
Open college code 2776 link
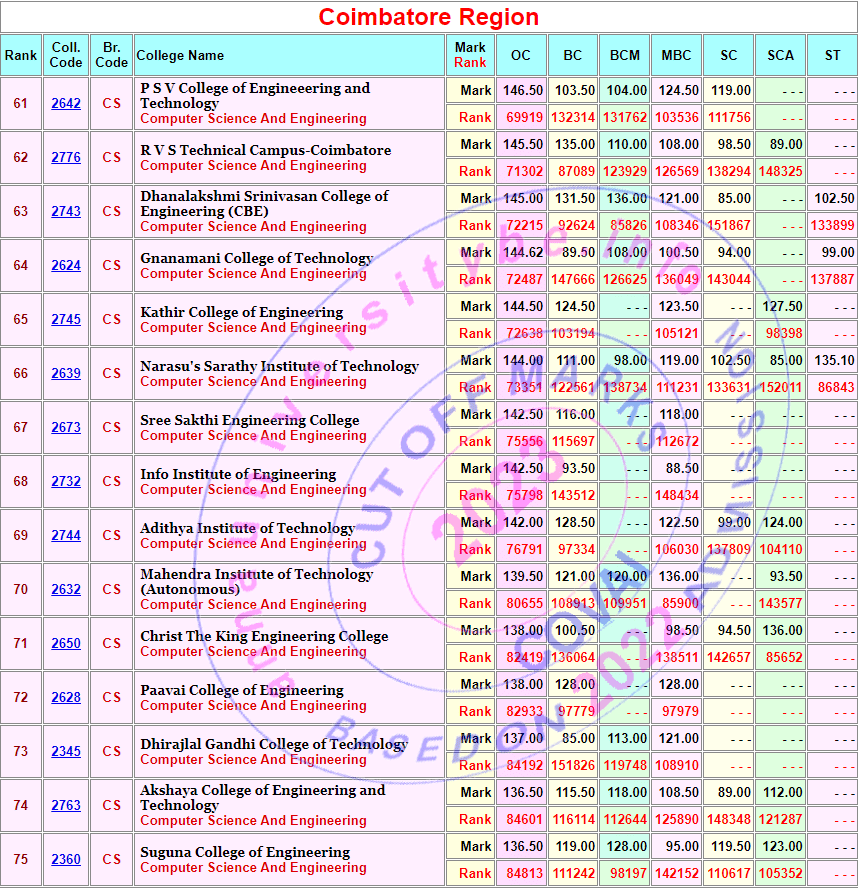coord(66,157)
